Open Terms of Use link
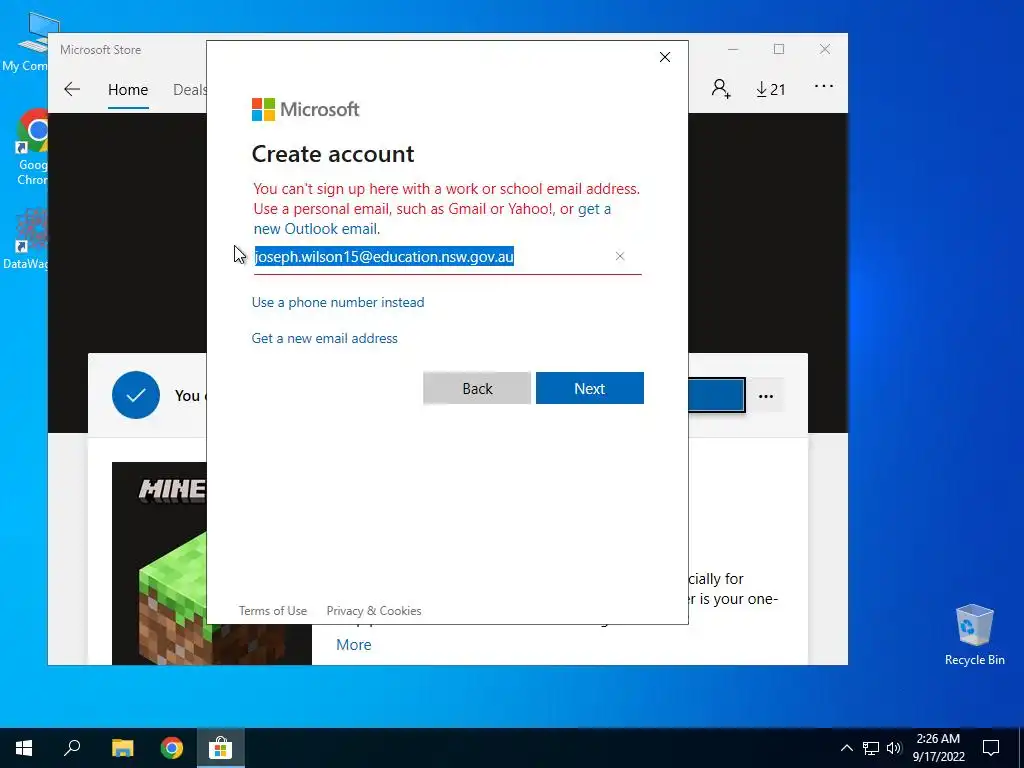 pyautogui.click(x=273, y=611)
